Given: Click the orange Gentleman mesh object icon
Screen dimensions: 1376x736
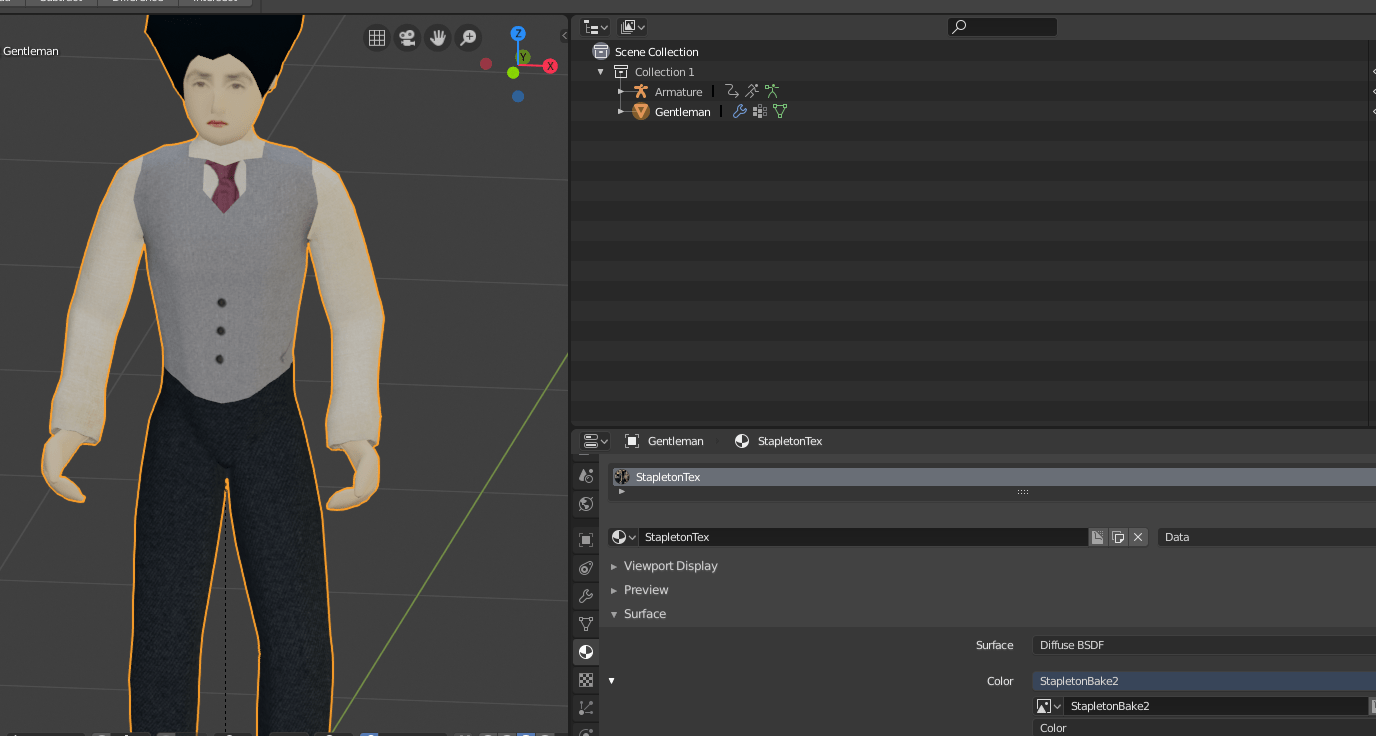Looking at the screenshot, I should (x=641, y=112).
